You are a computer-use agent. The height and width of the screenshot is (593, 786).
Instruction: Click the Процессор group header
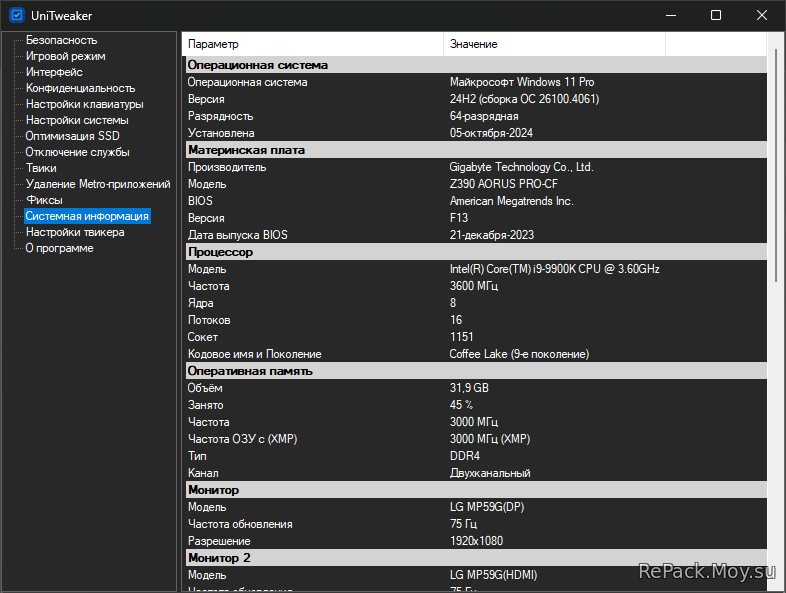[x=474, y=252]
